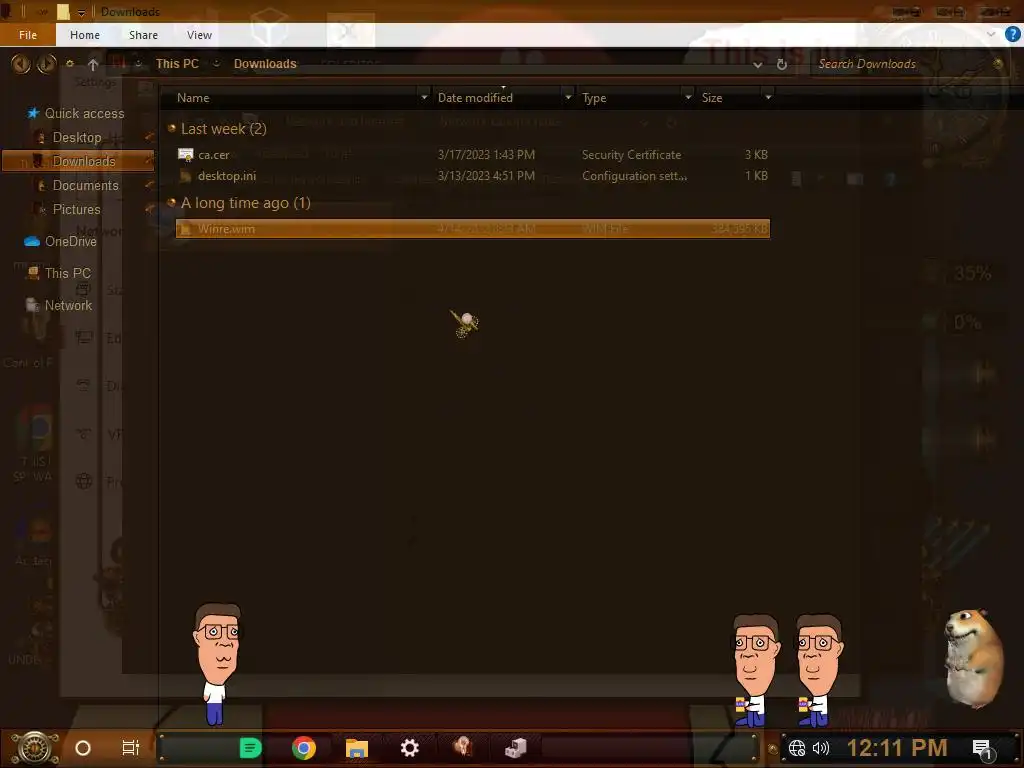Open the quick access toolbar customize dropdown

(x=82, y=12)
